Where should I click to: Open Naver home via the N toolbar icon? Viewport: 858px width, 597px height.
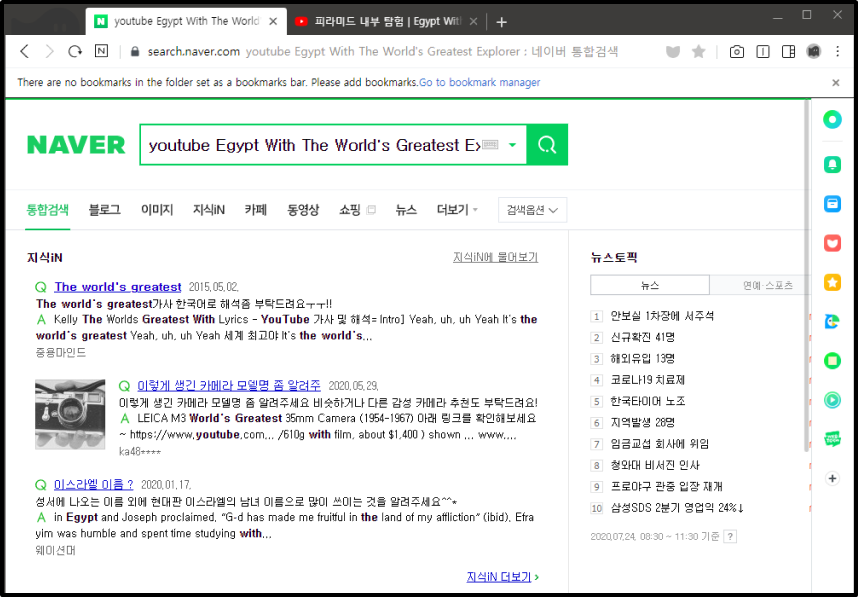[x=102, y=51]
